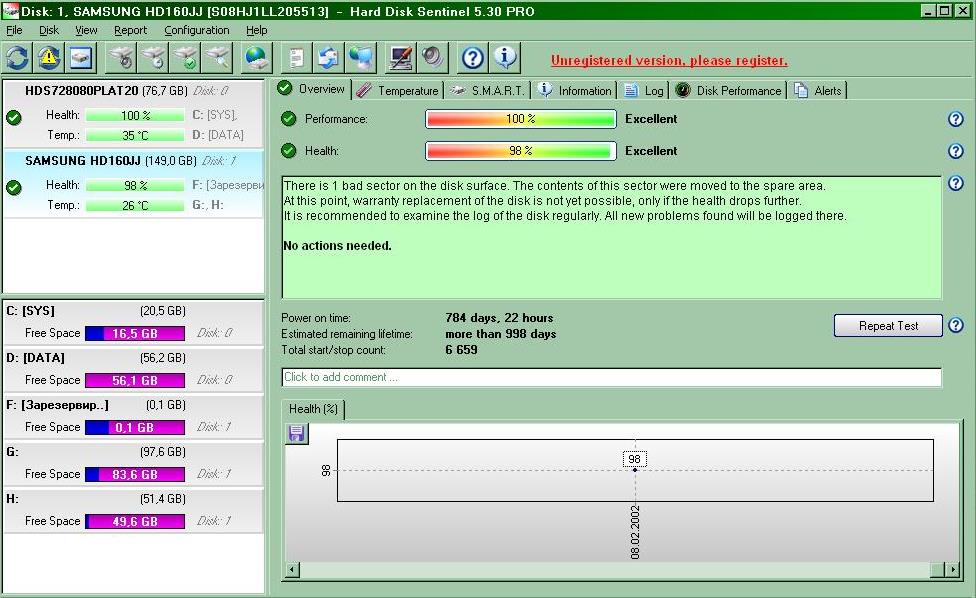
Task: Click help icon beside Performance bar
Action: tap(955, 119)
